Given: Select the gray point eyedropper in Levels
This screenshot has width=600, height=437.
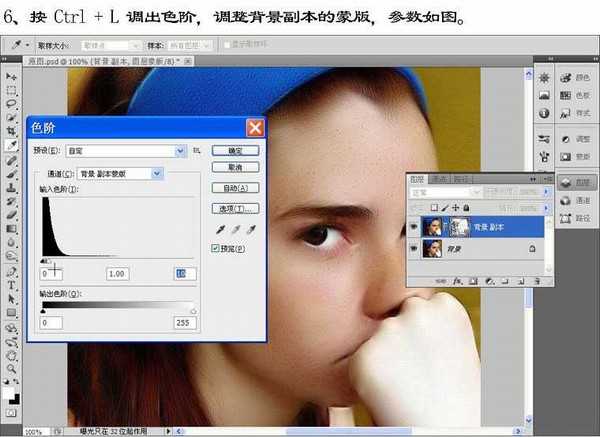Looking at the screenshot, I should [234, 230].
